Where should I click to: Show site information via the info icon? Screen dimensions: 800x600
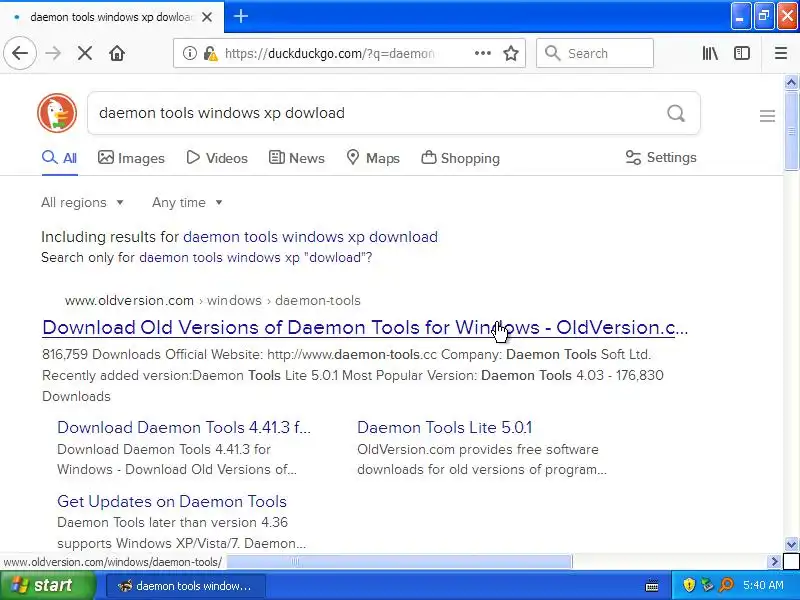(189, 53)
